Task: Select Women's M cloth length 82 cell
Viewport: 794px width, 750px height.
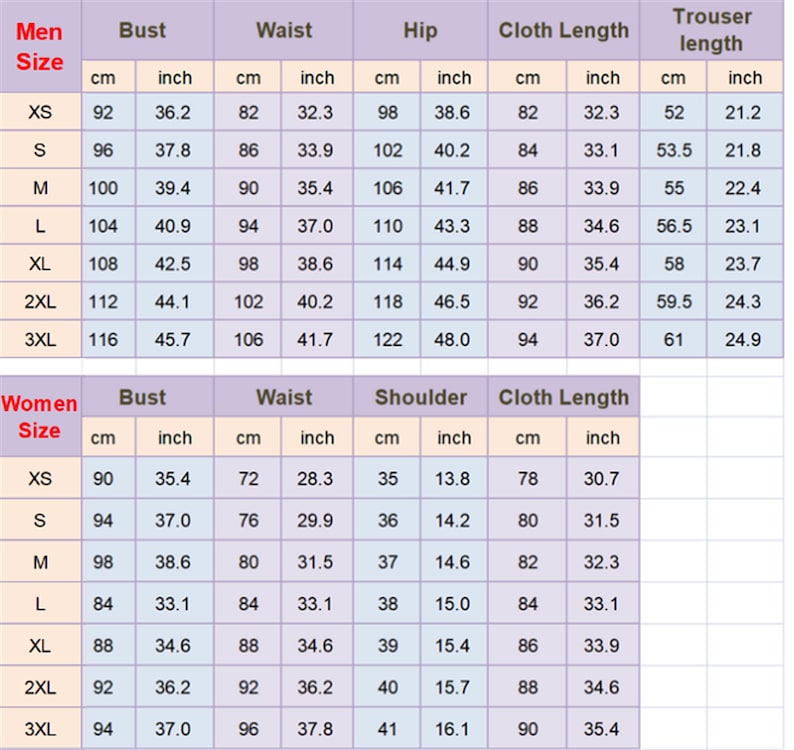Action: (528, 562)
